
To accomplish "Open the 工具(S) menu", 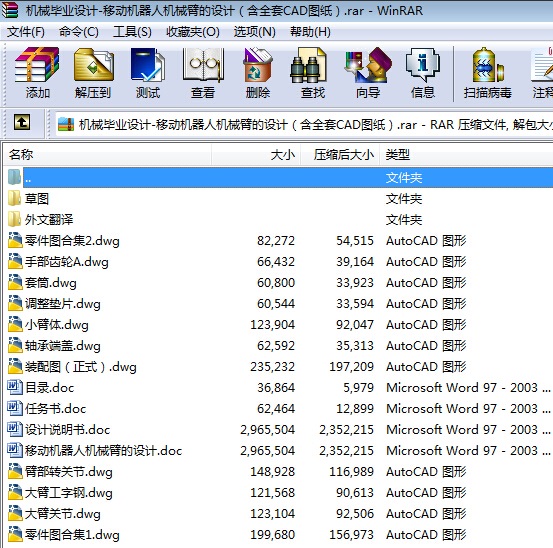I will pyautogui.click(x=132, y=32).
